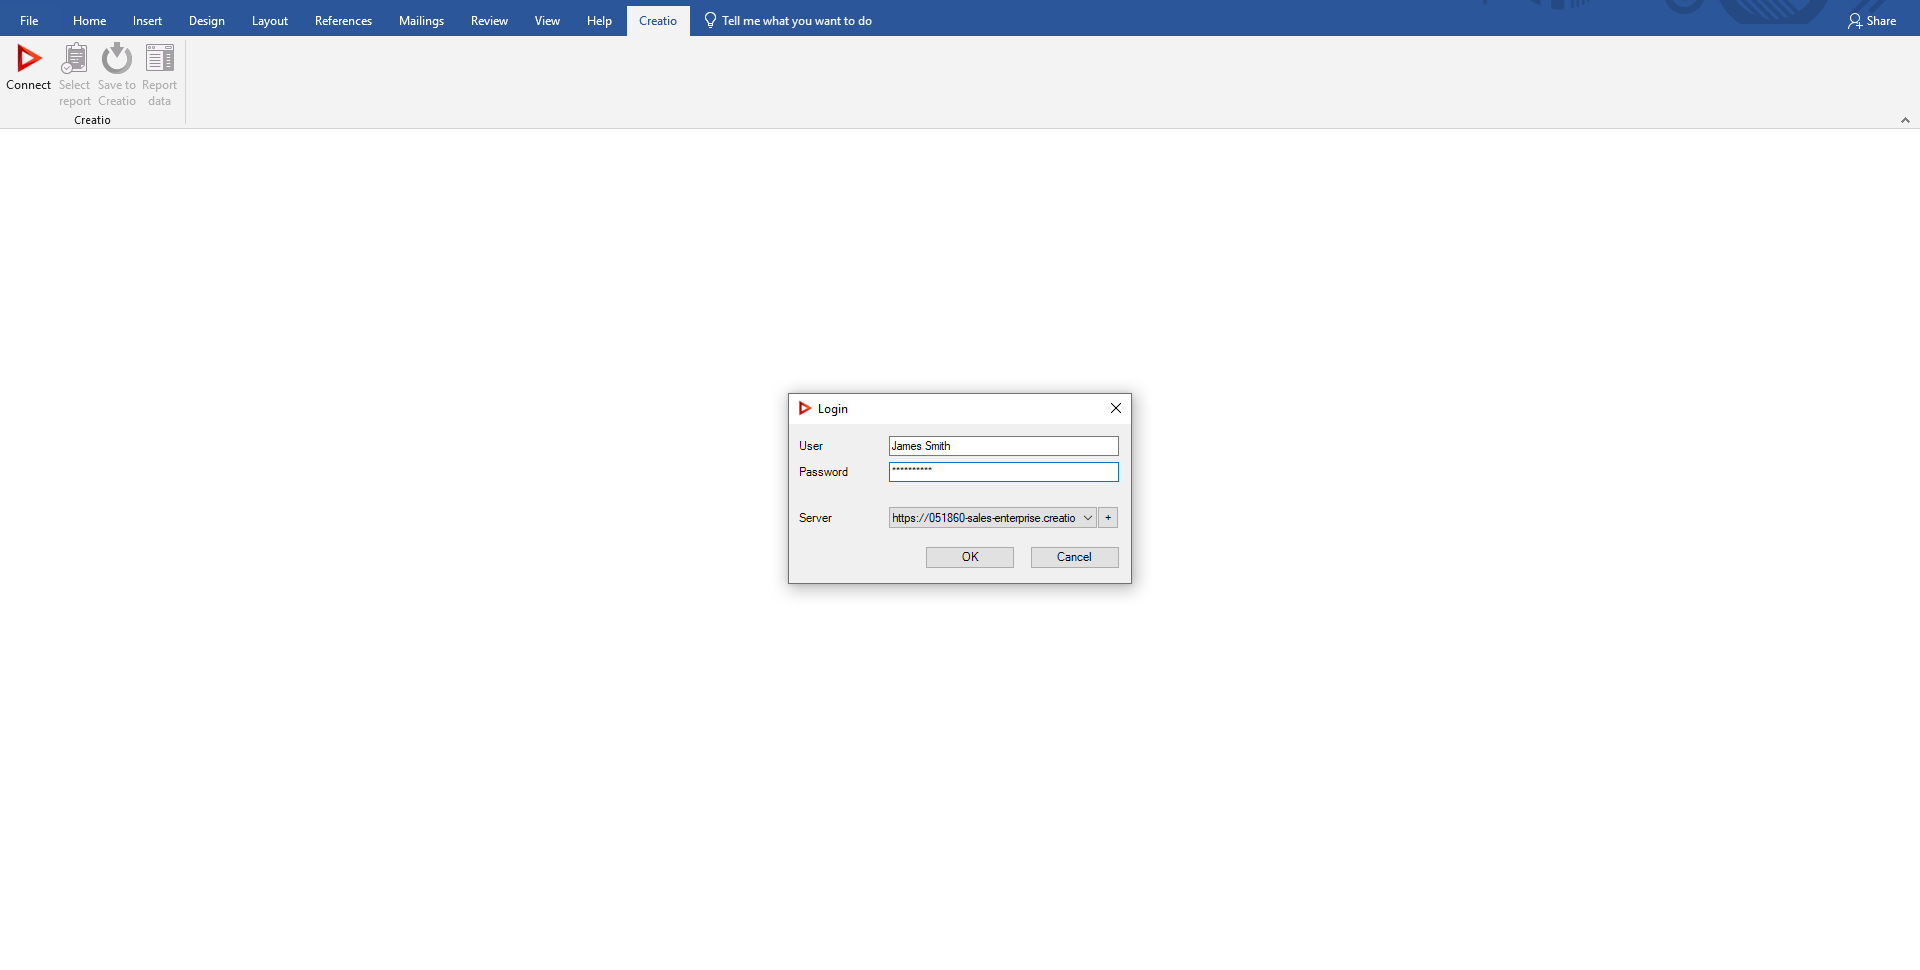The width and height of the screenshot is (1920, 970).
Task: Click the Report data icon
Action: 160,59
